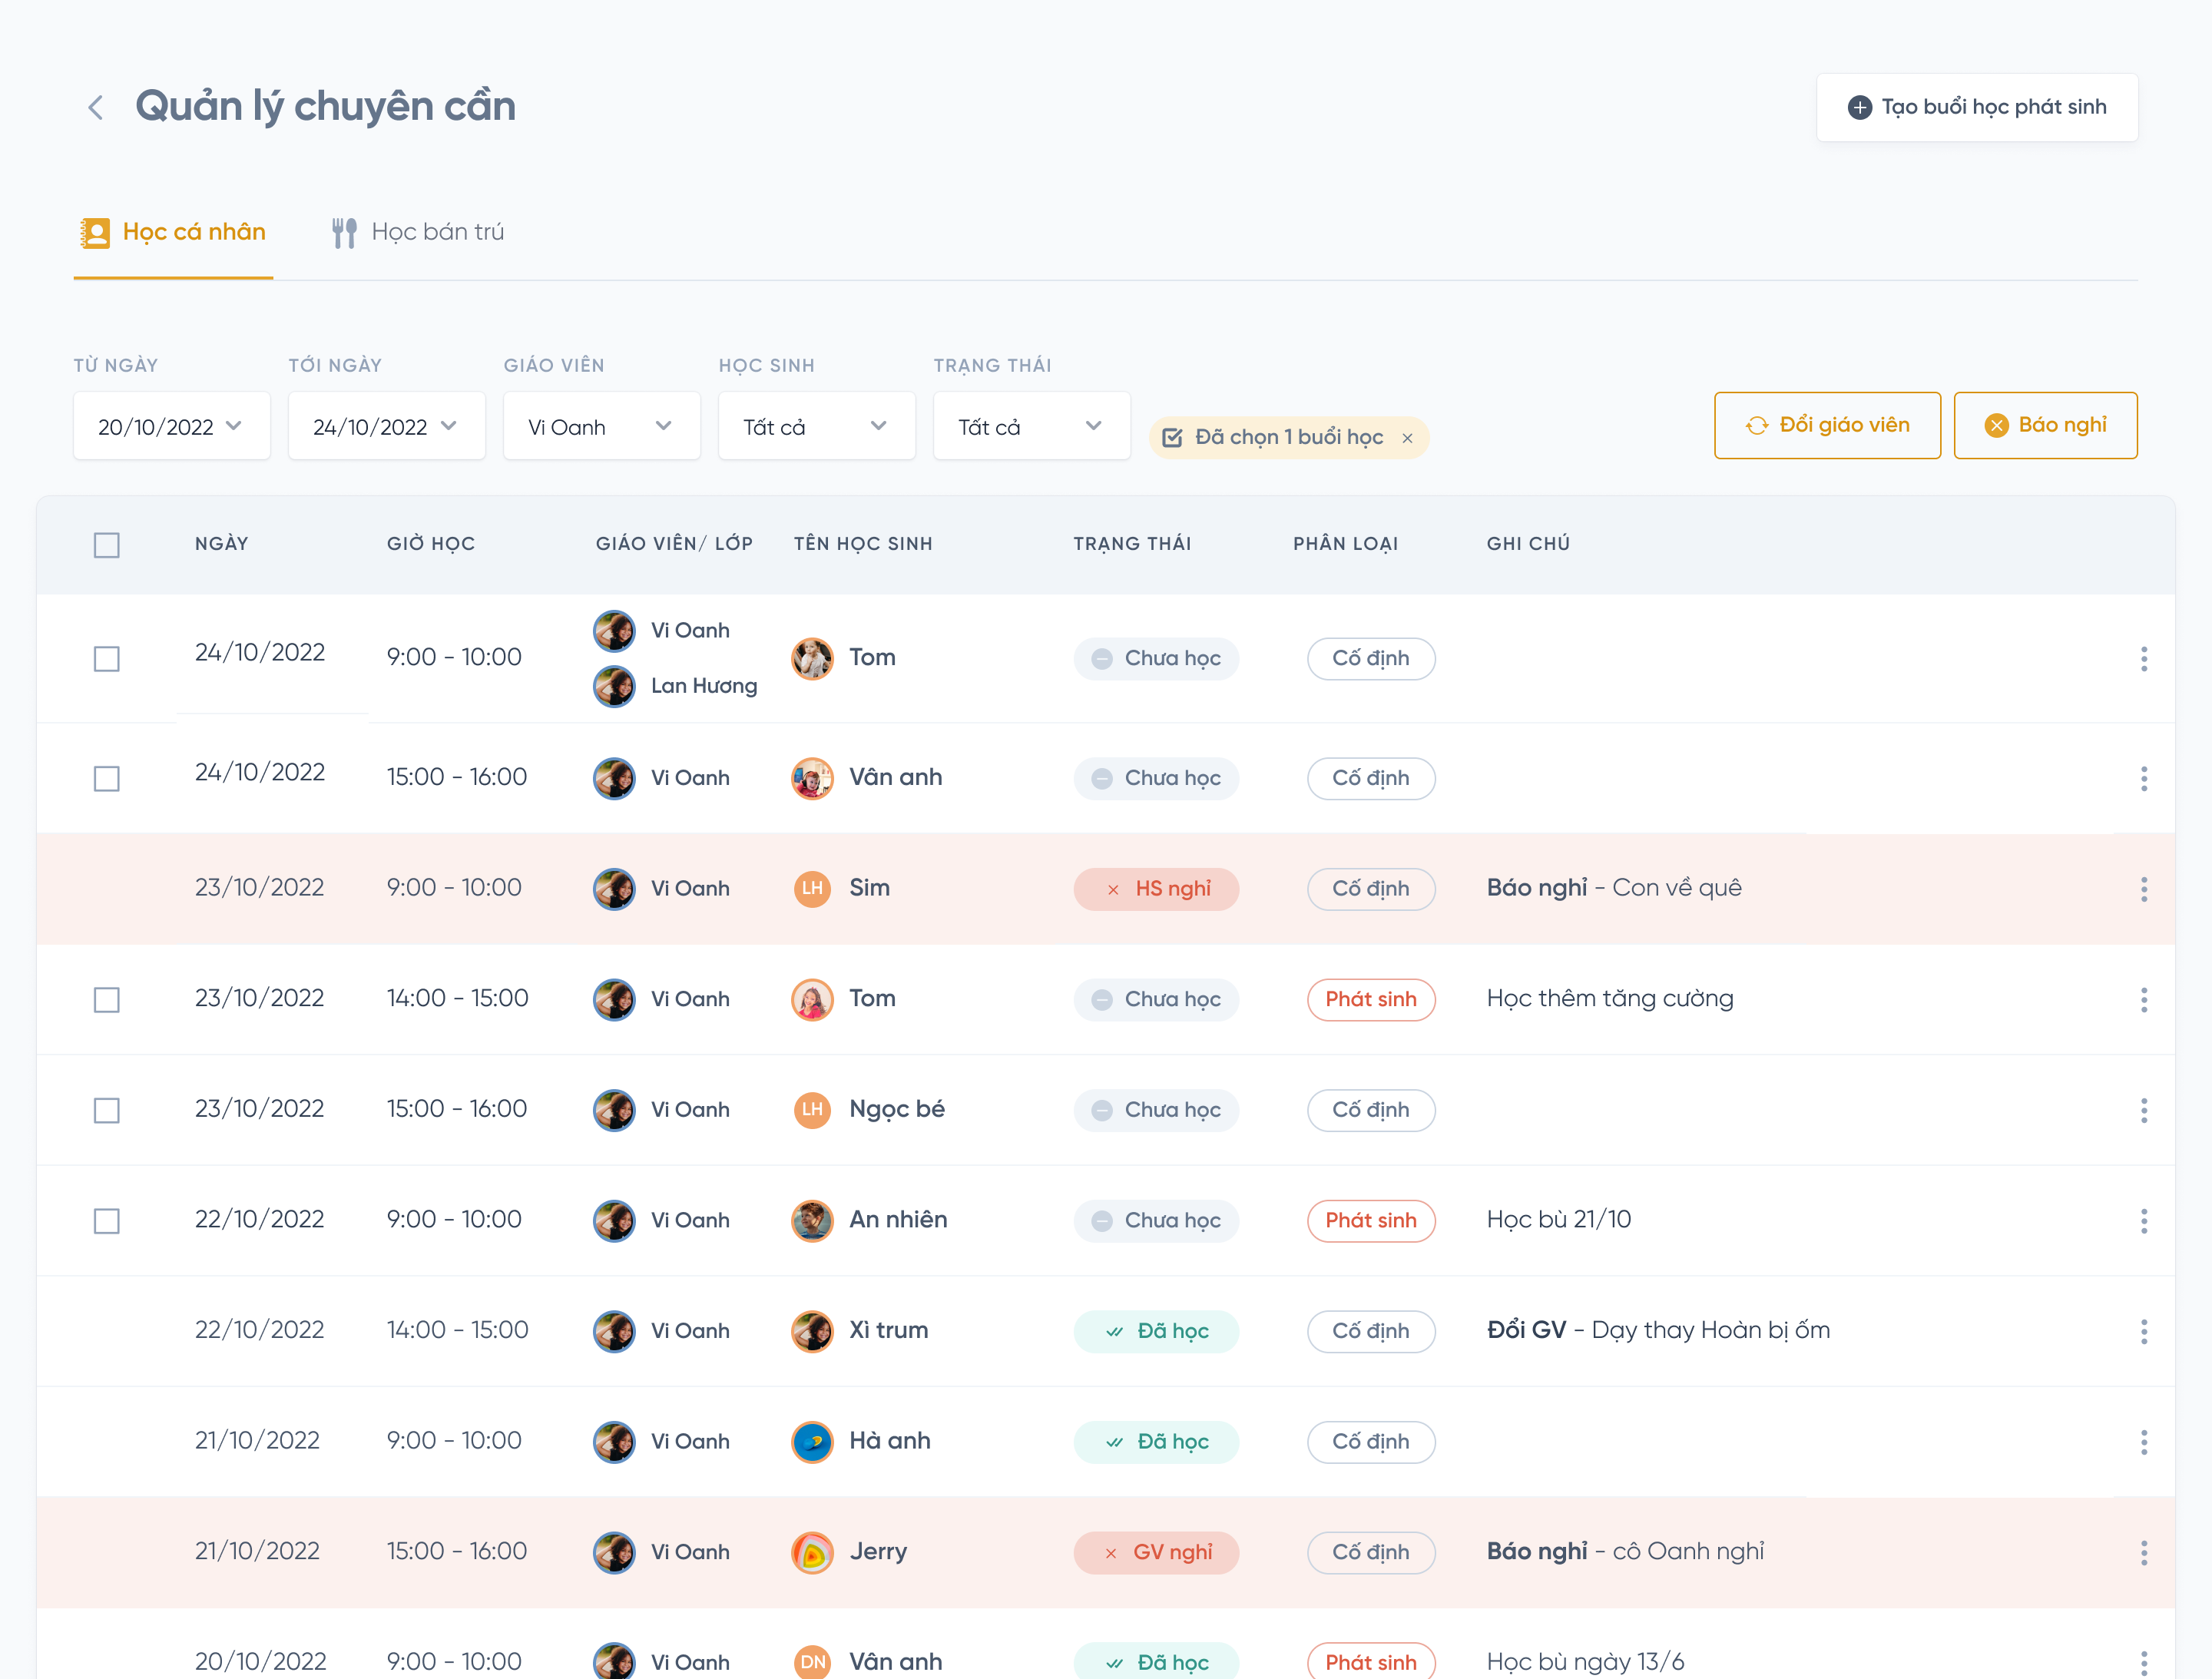
Task: Toggle the select-all checkbox in table header
Action: click(107, 545)
